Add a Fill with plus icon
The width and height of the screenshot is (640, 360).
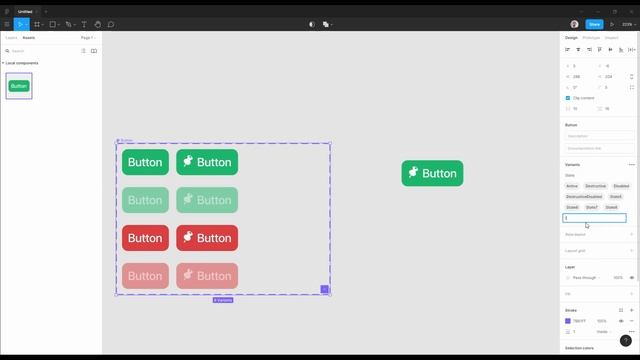pyautogui.click(x=631, y=294)
